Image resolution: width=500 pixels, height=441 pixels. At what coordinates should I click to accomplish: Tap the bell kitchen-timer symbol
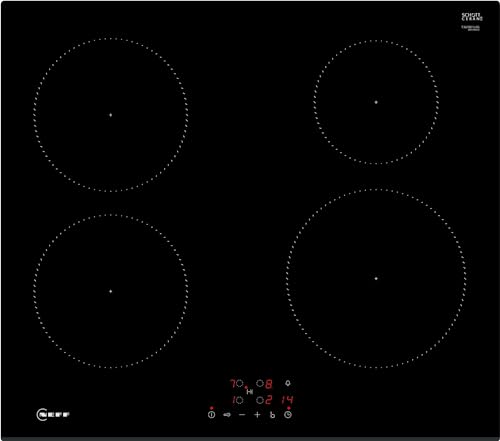(288, 383)
